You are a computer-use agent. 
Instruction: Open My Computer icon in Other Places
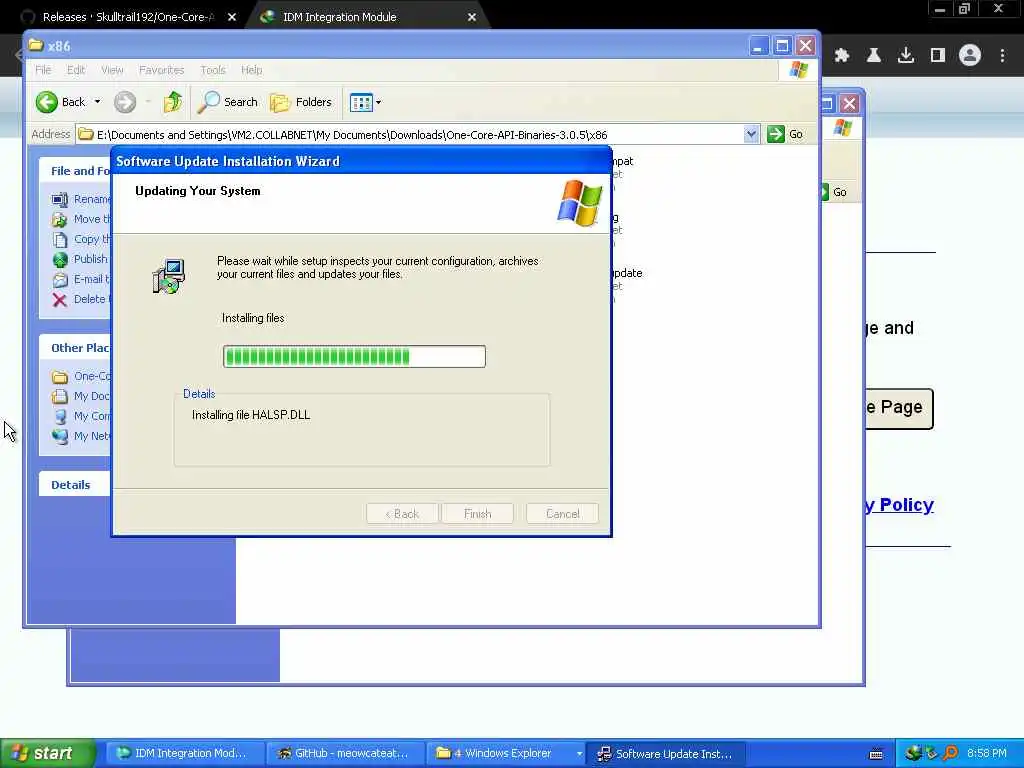tap(59, 417)
